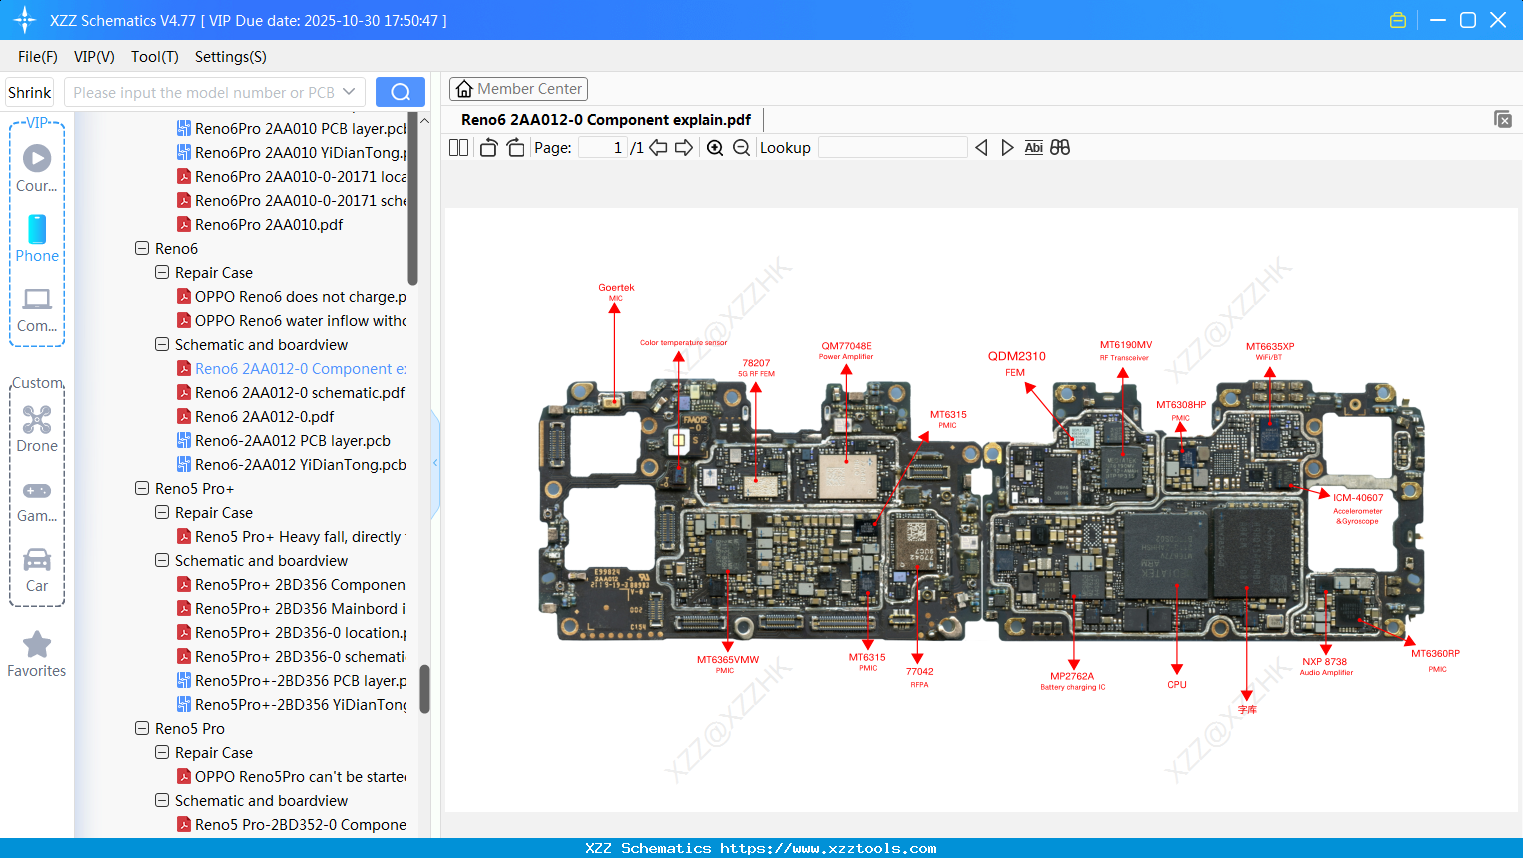Open the Tool(T) menu
This screenshot has height=858, width=1523.
(x=154, y=57)
